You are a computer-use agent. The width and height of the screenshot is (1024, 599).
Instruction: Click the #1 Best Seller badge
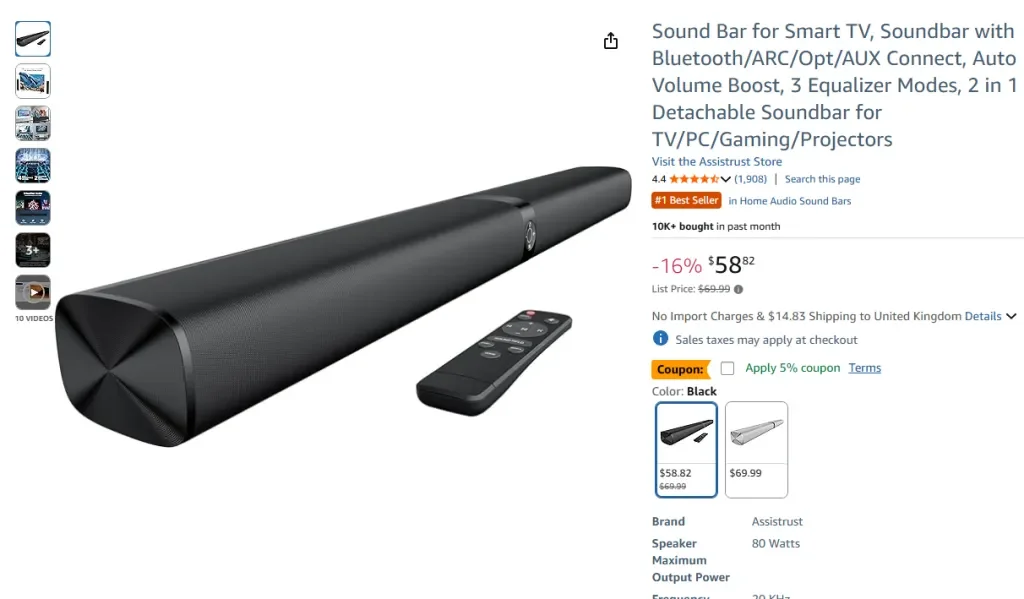686,200
